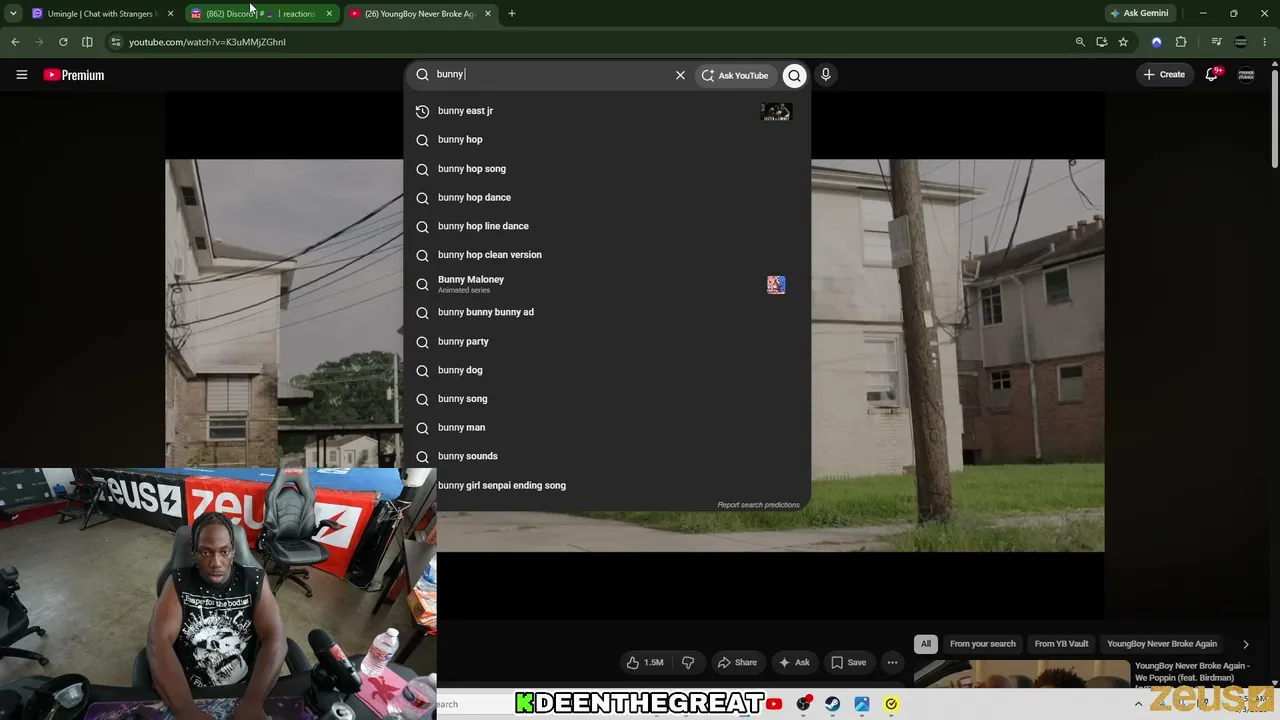Choose the "bunny hop dance" suggestion
1280x720 pixels.
[607, 198]
